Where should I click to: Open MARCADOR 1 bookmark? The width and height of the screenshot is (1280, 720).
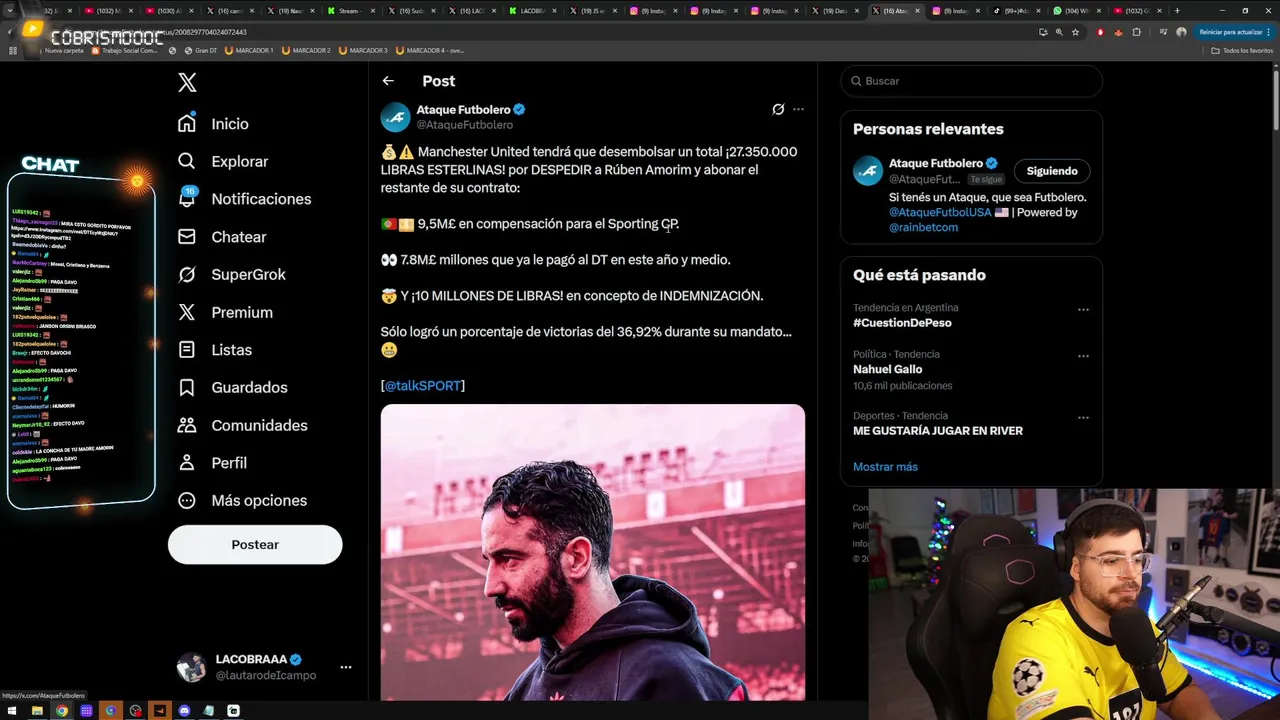[249, 50]
